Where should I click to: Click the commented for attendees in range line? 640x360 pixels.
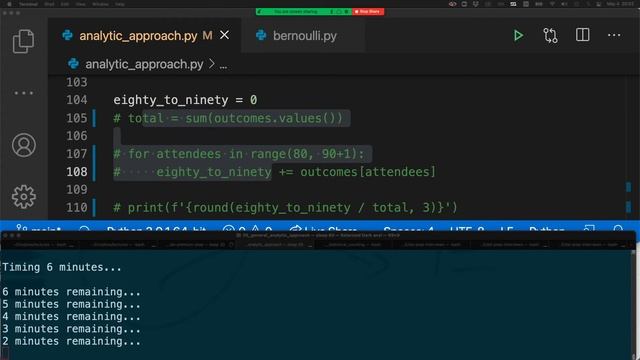(239, 154)
